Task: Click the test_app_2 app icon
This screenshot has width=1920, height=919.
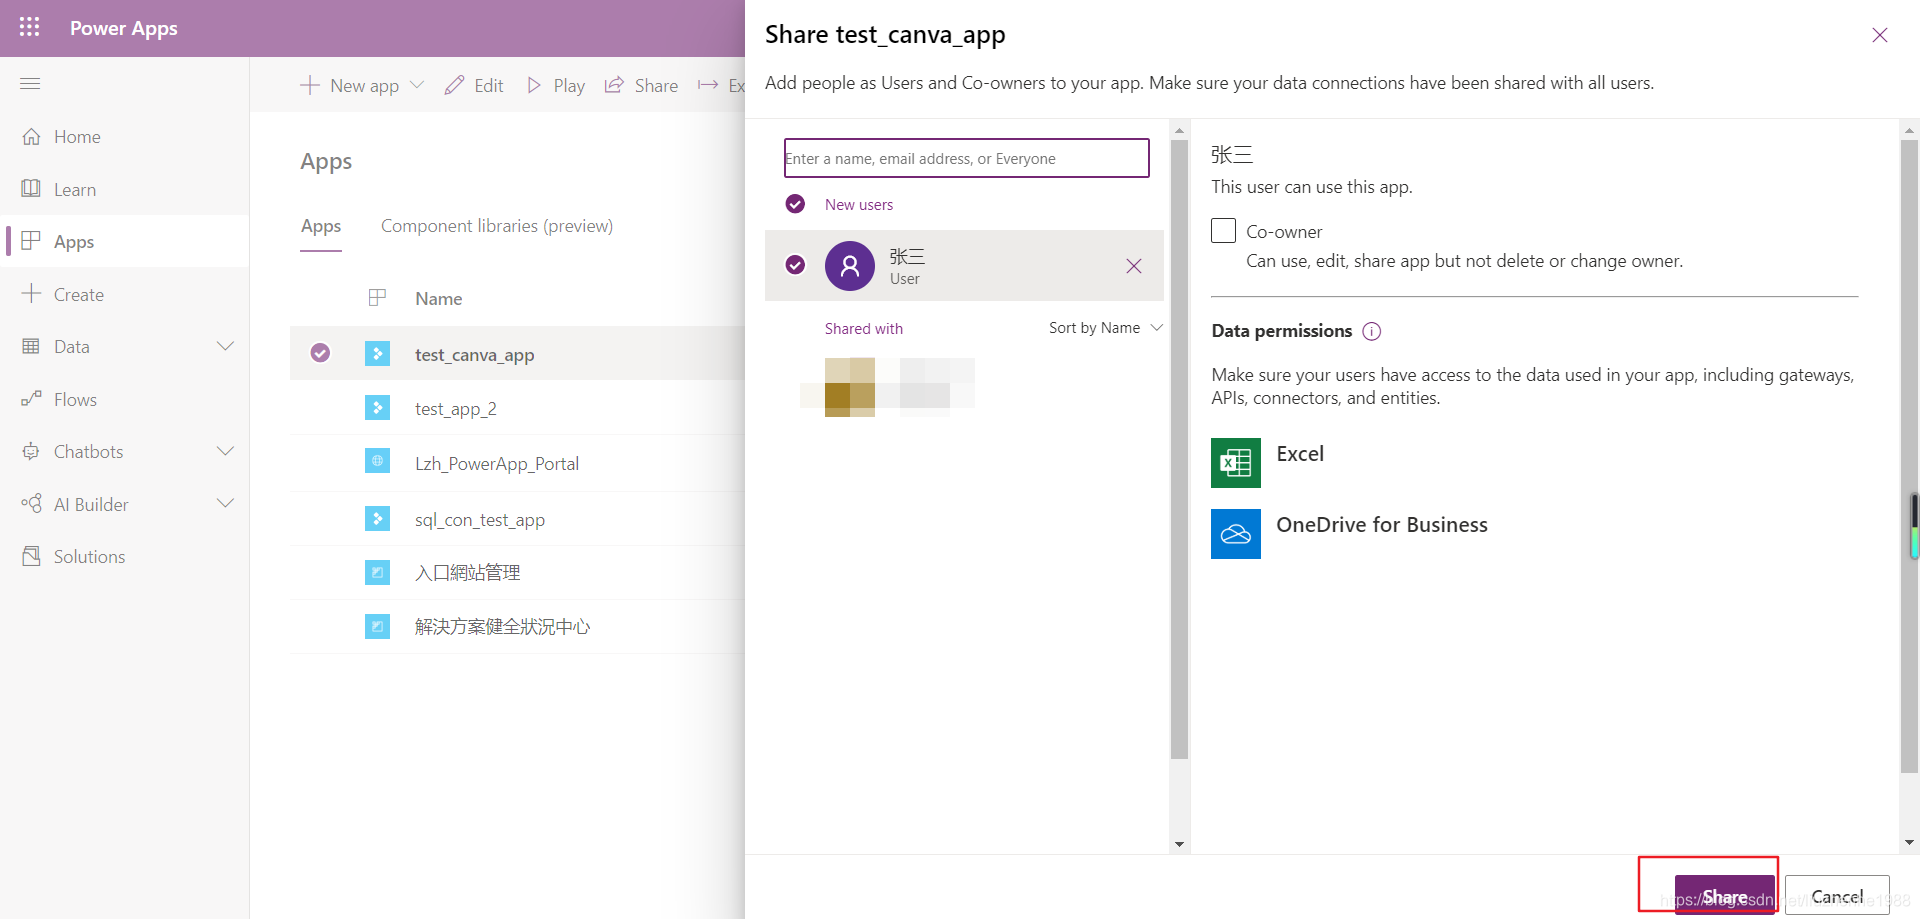Action: coord(377,407)
